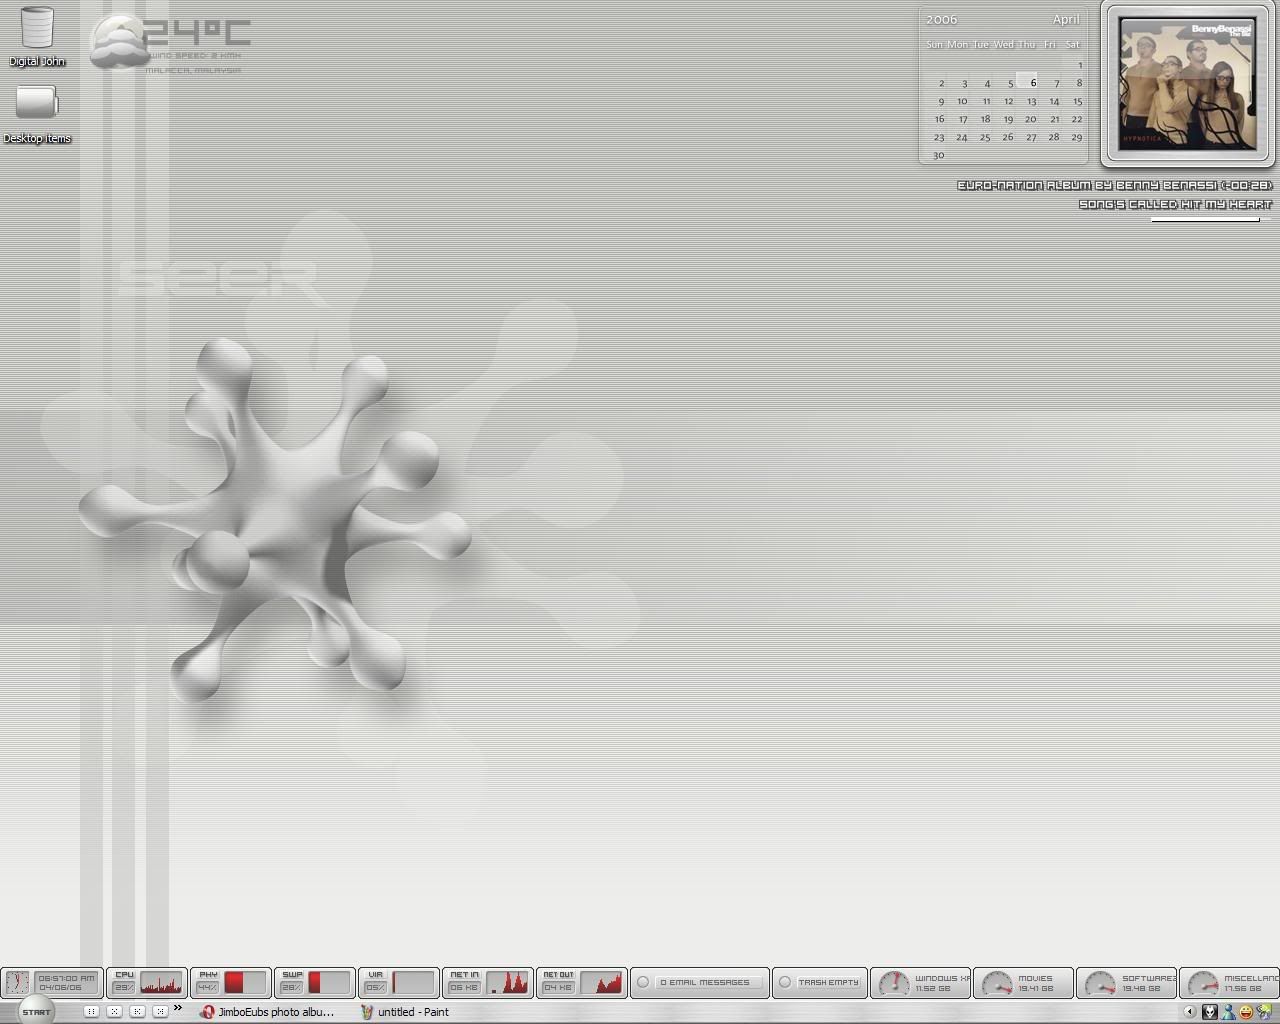Click the Paint icon on the taskbar item
Screen dimensions: 1280x1024
[367, 1012]
